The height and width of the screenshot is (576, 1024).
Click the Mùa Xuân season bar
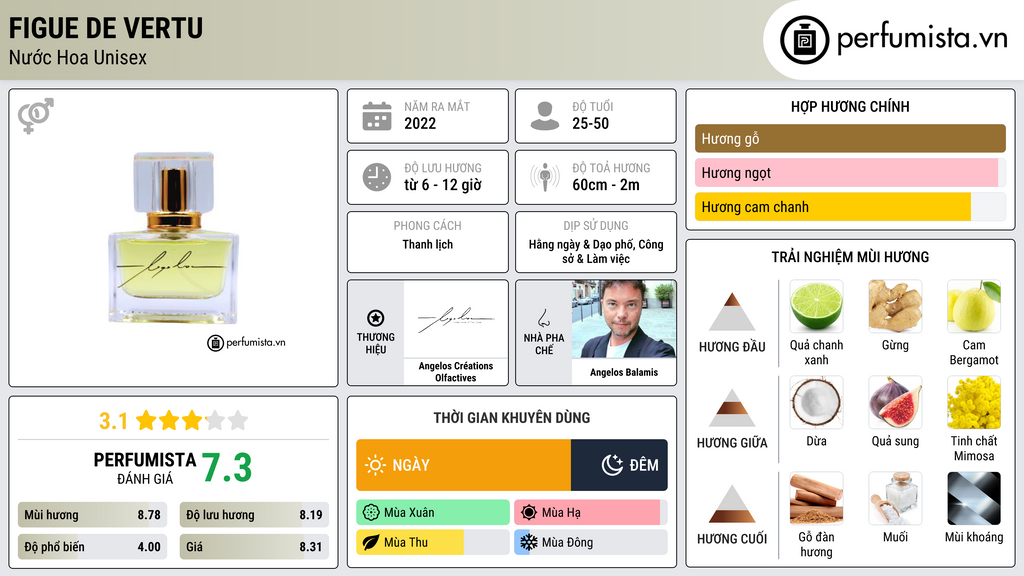click(433, 513)
